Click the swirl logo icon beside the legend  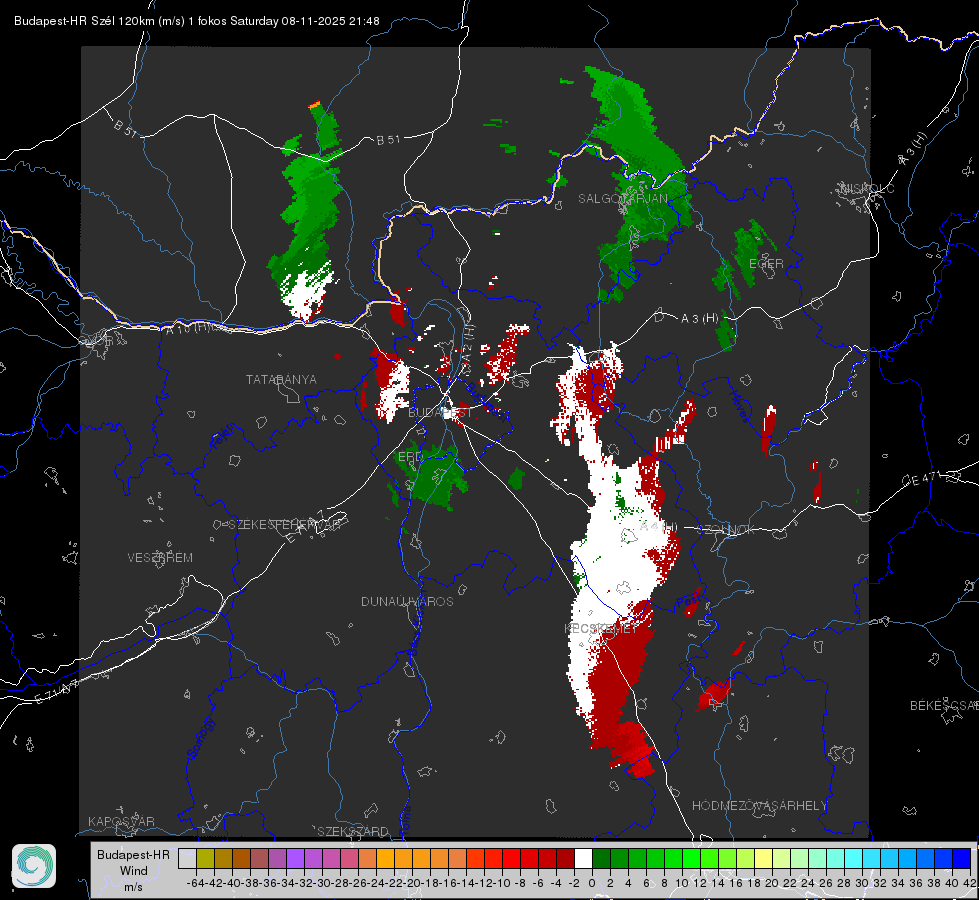point(34,866)
